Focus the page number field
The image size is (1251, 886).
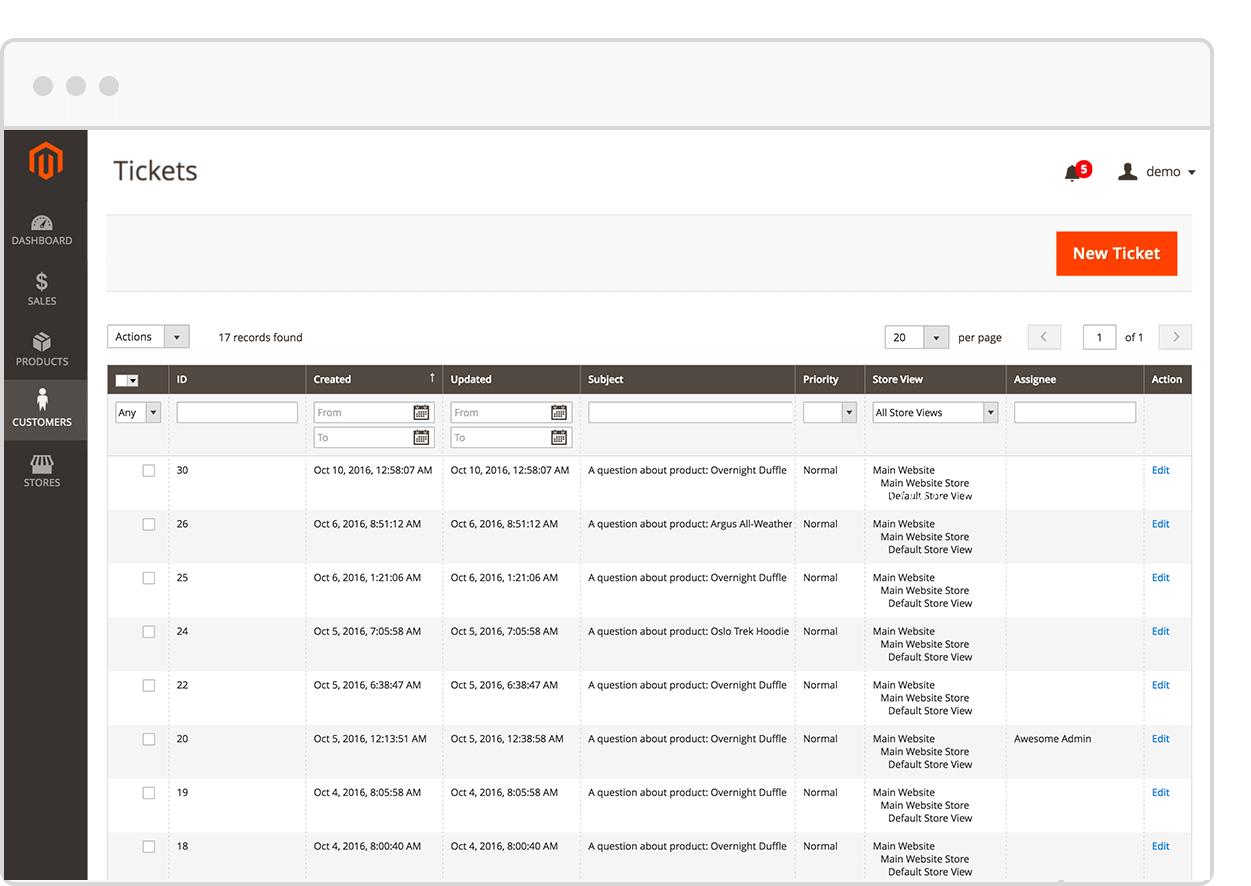click(x=1099, y=337)
